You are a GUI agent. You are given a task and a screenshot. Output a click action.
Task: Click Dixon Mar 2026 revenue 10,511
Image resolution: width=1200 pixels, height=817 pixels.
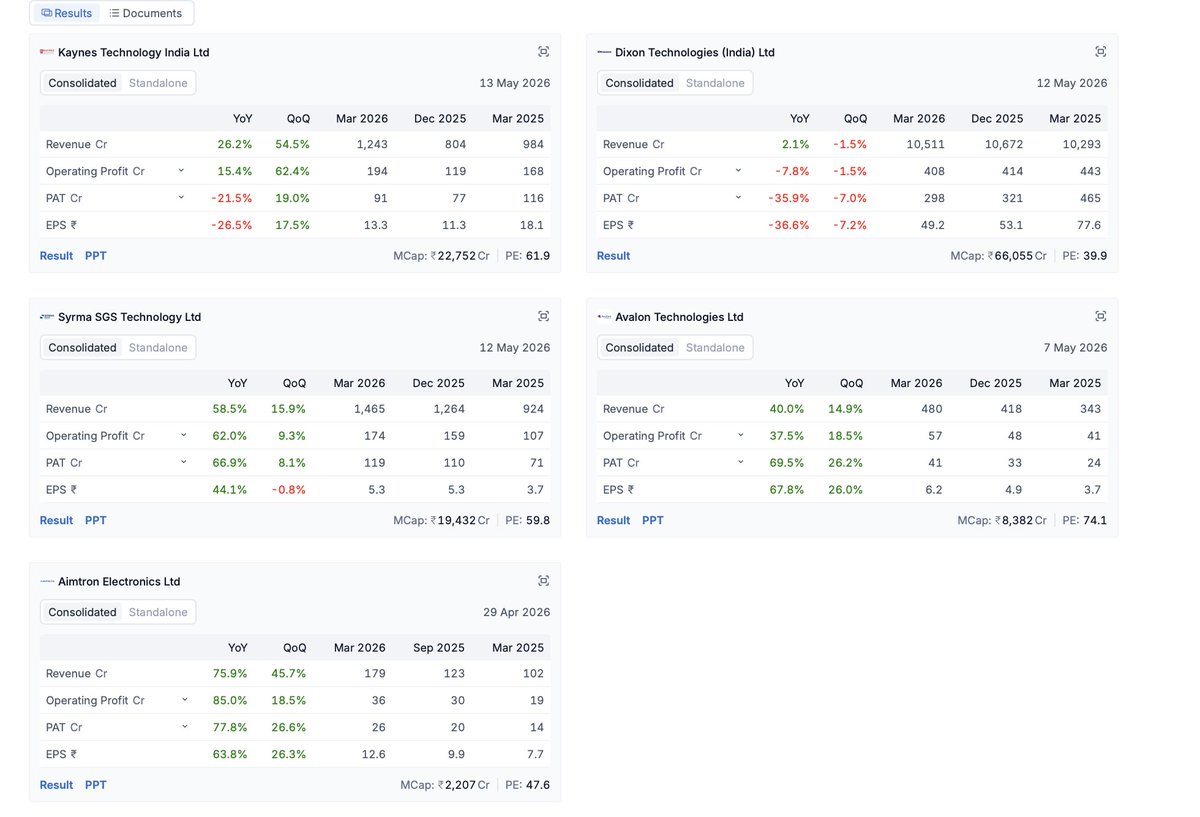click(926, 144)
